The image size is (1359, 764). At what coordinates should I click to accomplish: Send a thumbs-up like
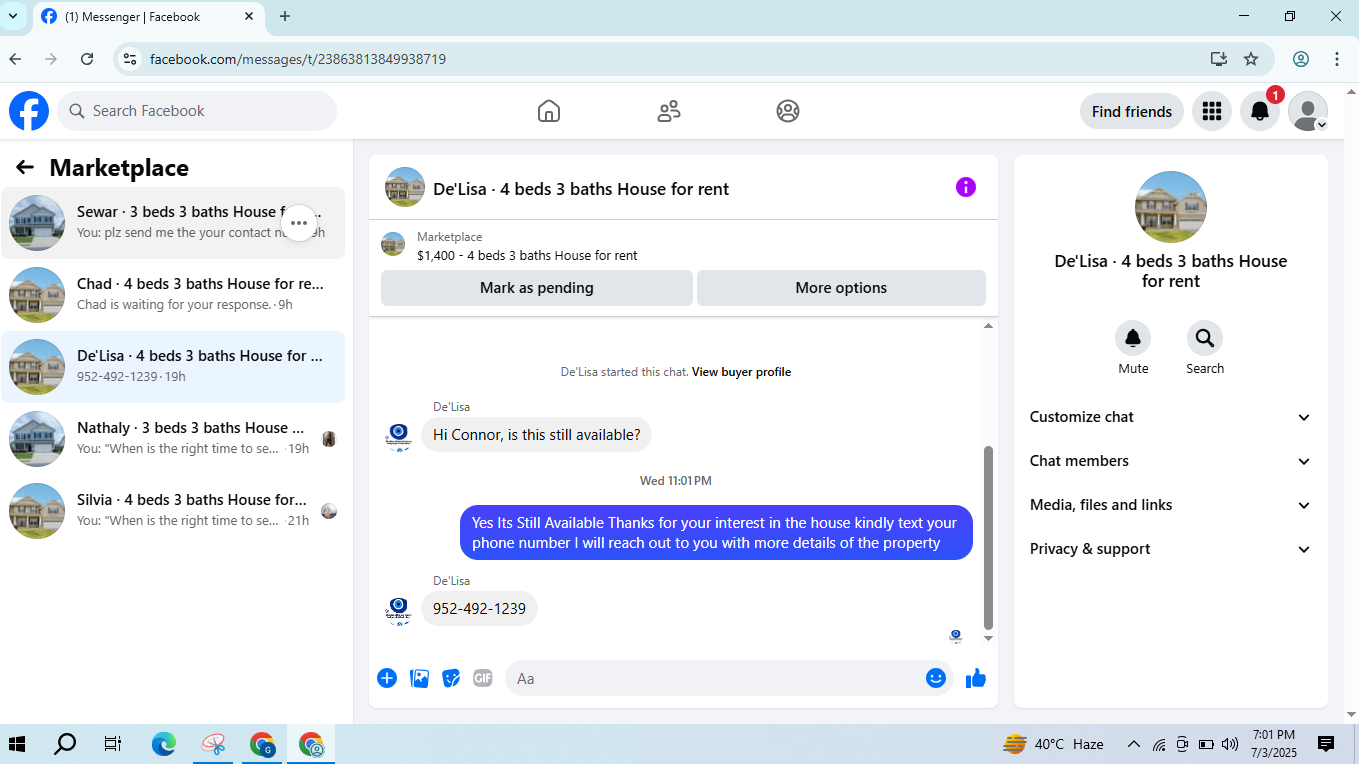[976, 678]
